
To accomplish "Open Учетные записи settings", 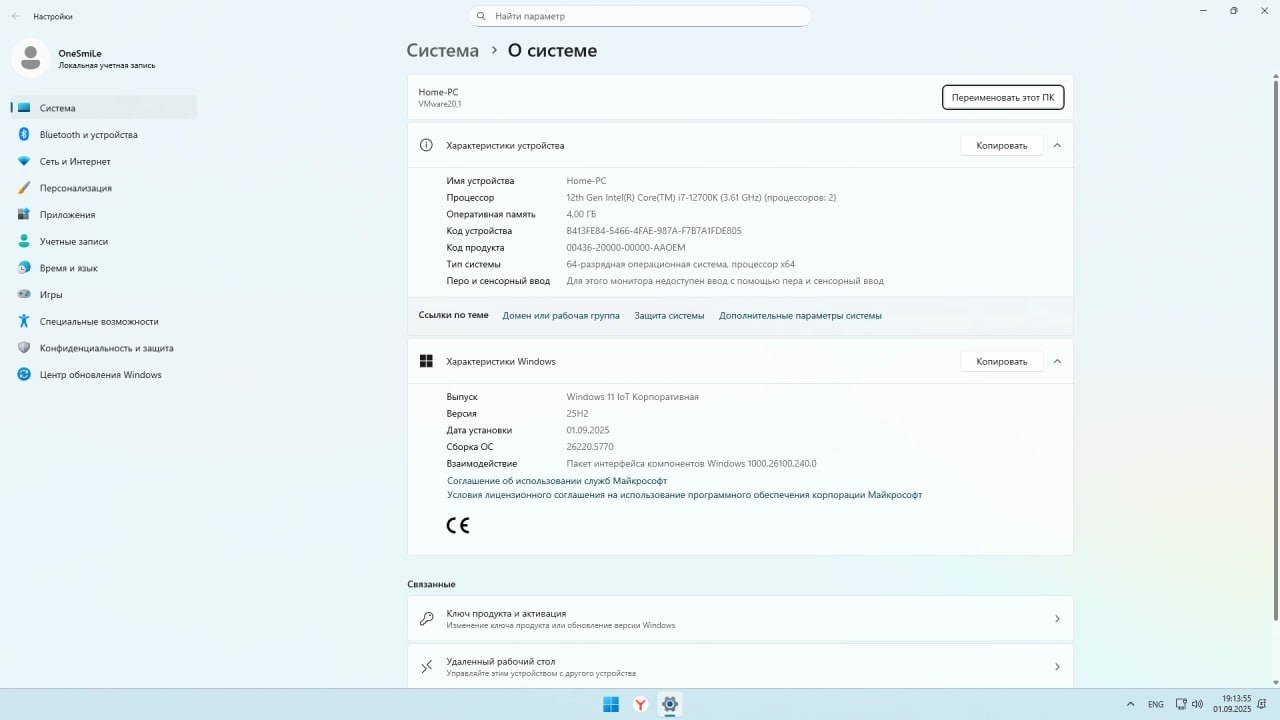I will (x=104, y=241).
